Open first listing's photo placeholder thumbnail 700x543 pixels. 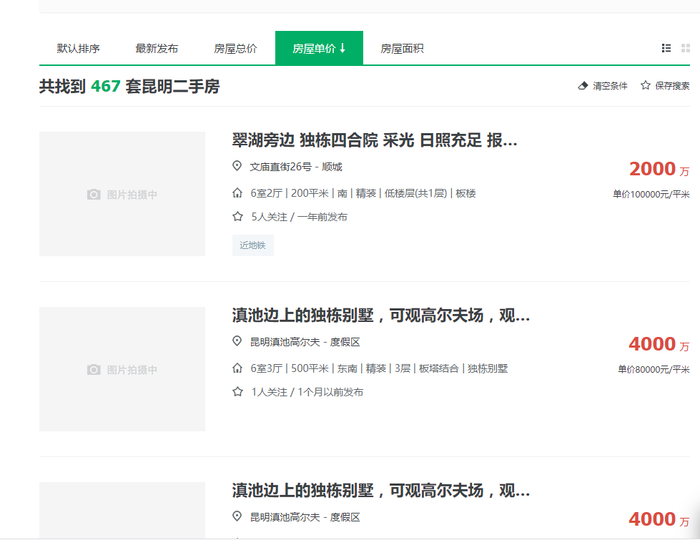[x=122, y=194]
